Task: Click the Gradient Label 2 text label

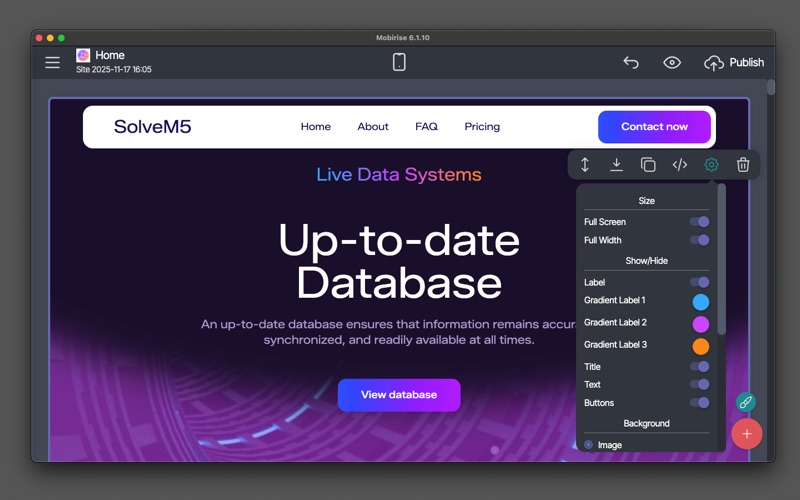Action: [x=615, y=322]
